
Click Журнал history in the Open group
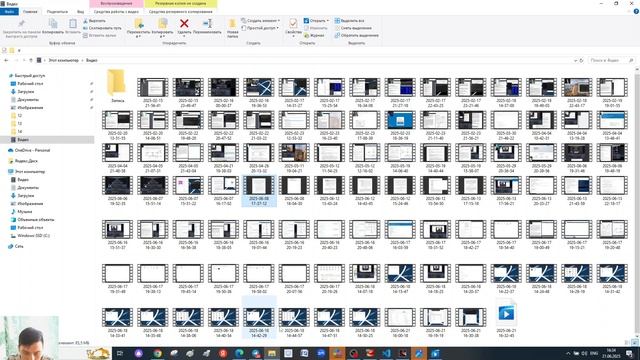pos(314,36)
